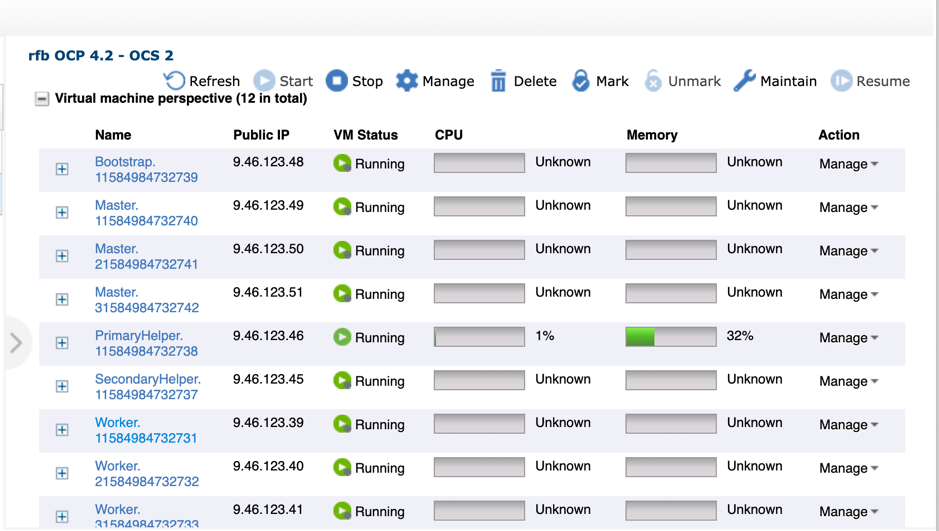Expand the Bootstrap VM row

62,169
